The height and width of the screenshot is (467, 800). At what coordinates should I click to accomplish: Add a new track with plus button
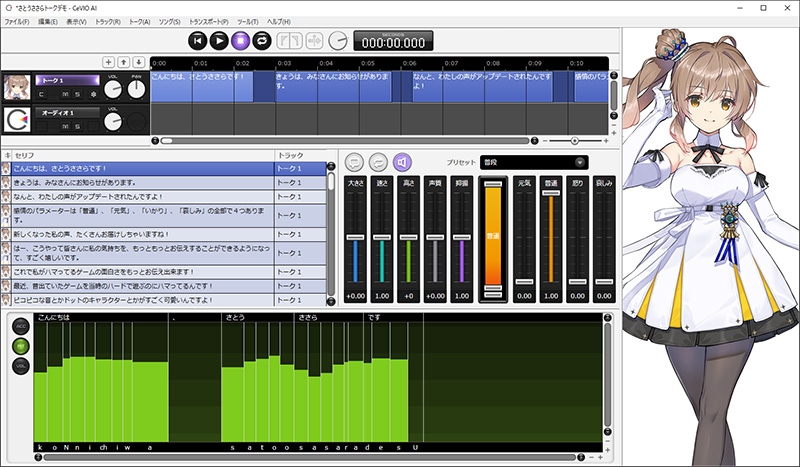pyautogui.click(x=108, y=62)
